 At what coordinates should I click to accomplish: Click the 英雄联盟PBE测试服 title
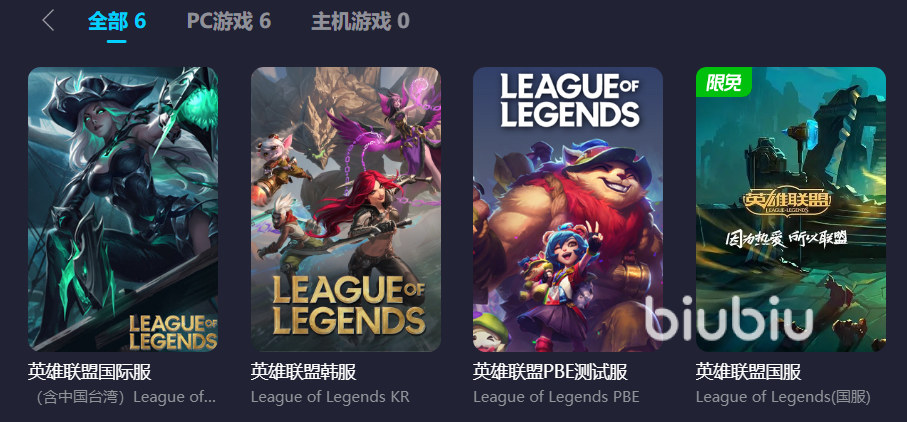[550, 372]
